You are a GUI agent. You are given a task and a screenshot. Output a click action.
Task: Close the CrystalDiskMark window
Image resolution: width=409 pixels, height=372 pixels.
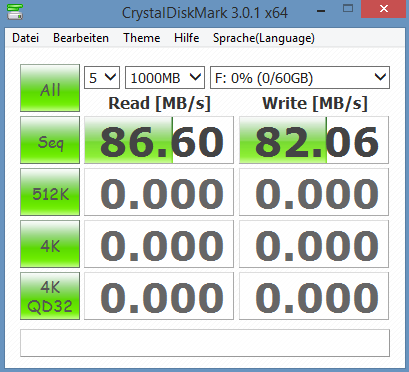click(384, 9)
